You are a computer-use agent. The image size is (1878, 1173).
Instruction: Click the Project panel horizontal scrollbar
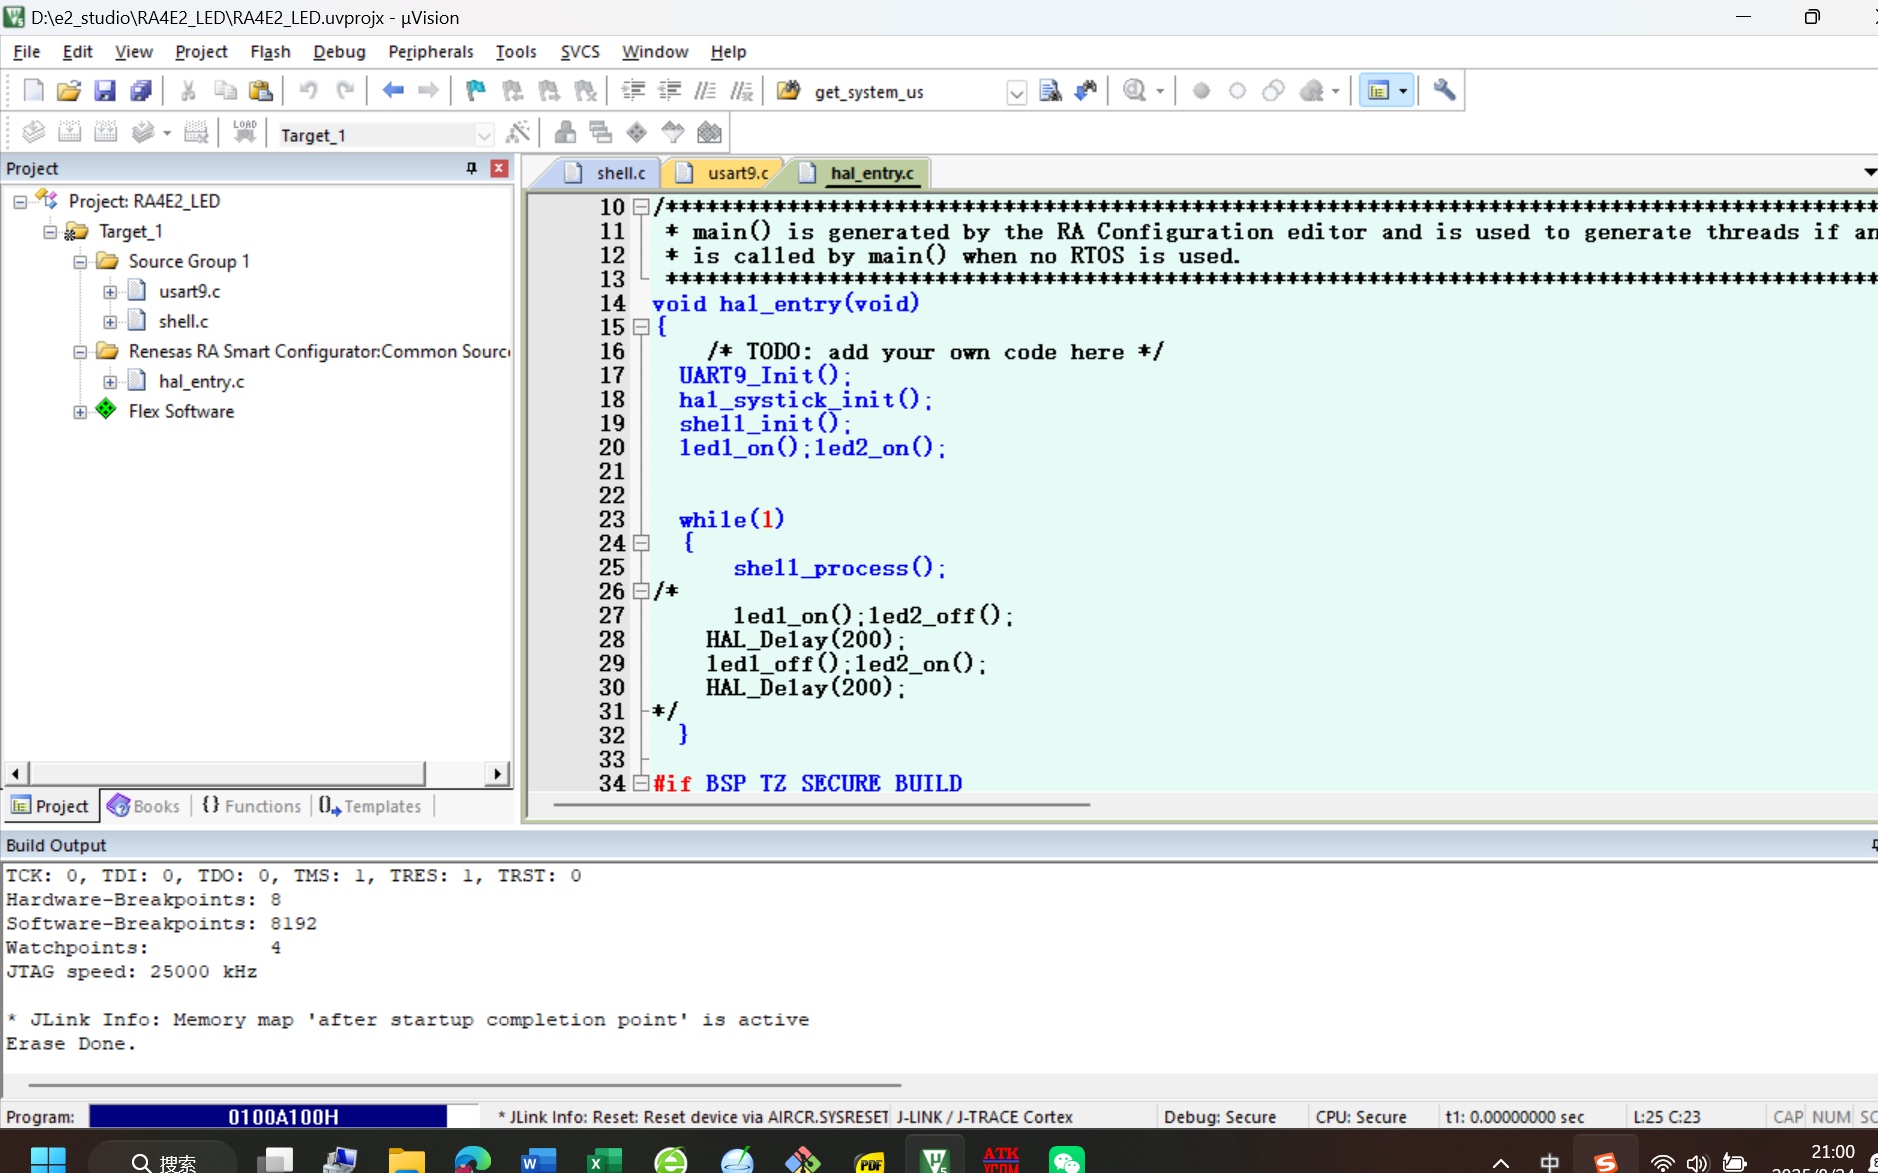click(227, 773)
